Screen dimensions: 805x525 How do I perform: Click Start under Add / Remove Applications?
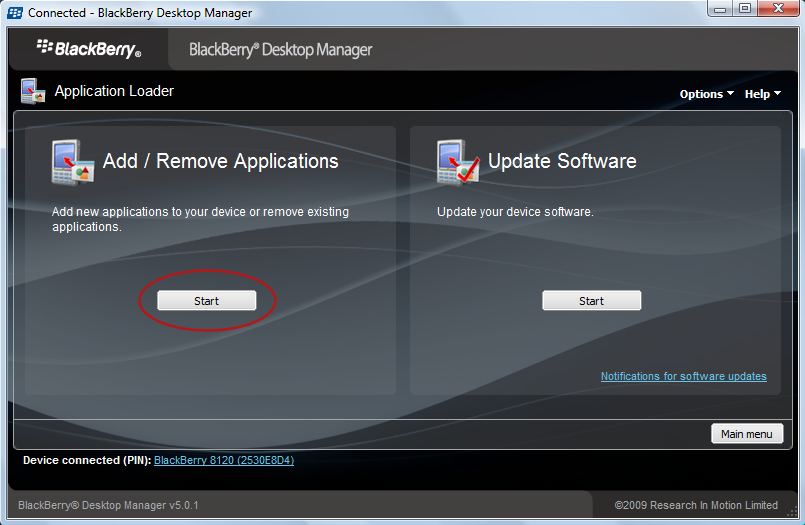(206, 301)
